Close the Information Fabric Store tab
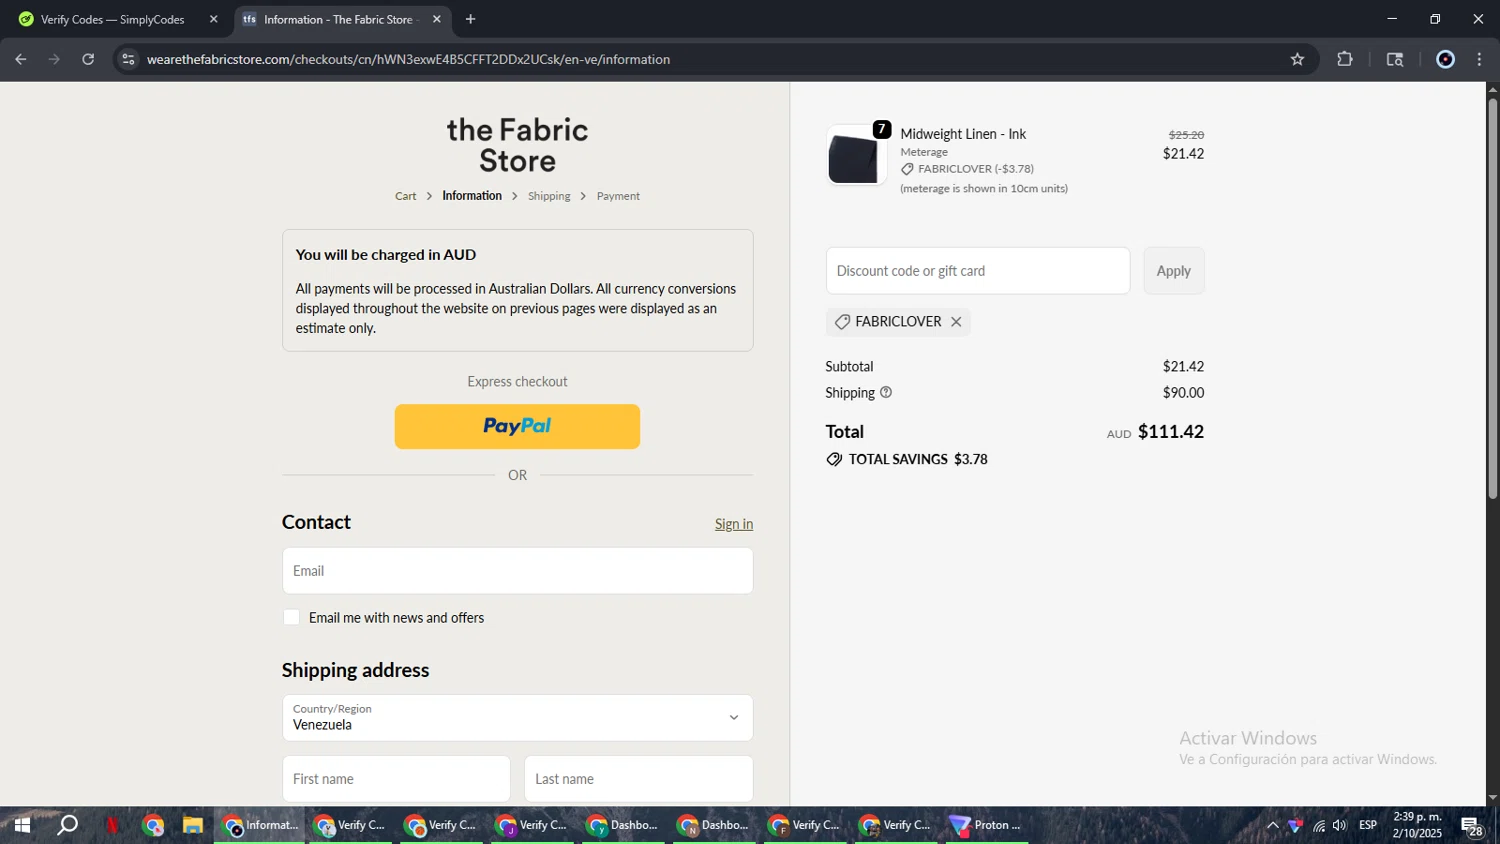The width and height of the screenshot is (1500, 844). (437, 19)
